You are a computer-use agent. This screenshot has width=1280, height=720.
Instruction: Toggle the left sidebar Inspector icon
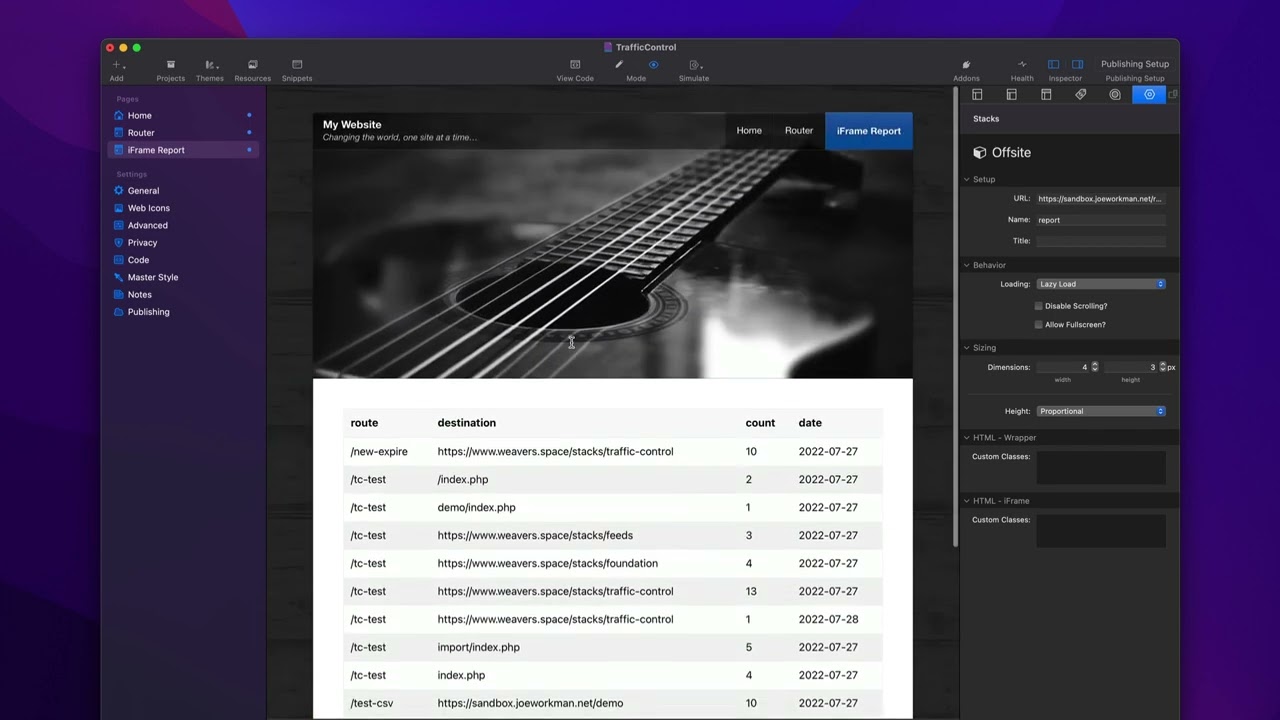click(1053, 64)
